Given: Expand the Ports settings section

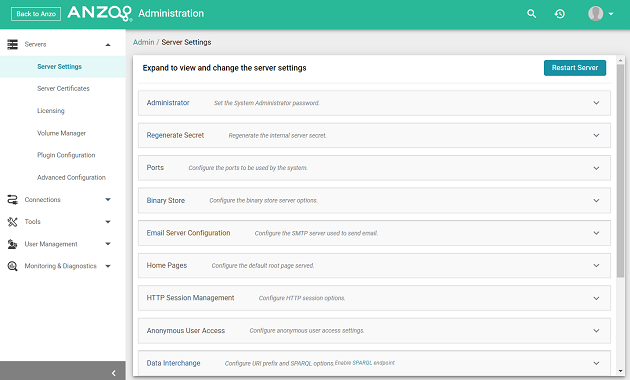Looking at the screenshot, I should click(374, 168).
